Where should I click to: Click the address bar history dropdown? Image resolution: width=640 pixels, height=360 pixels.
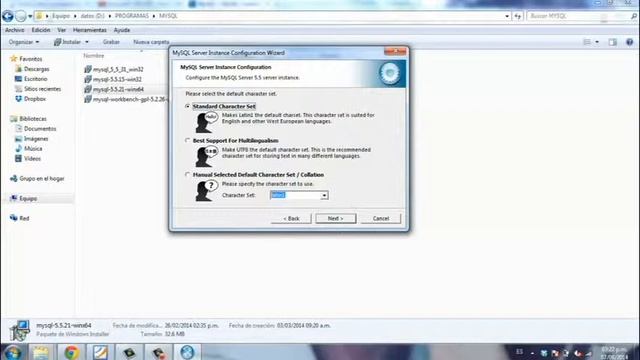(507, 16)
